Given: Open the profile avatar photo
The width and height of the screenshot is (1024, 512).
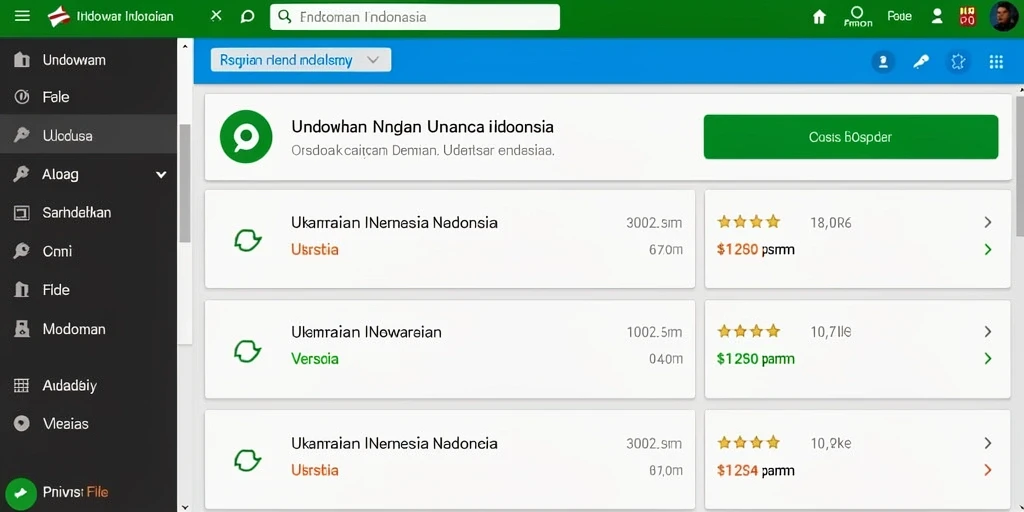Looking at the screenshot, I should pyautogui.click(x=1003, y=16).
